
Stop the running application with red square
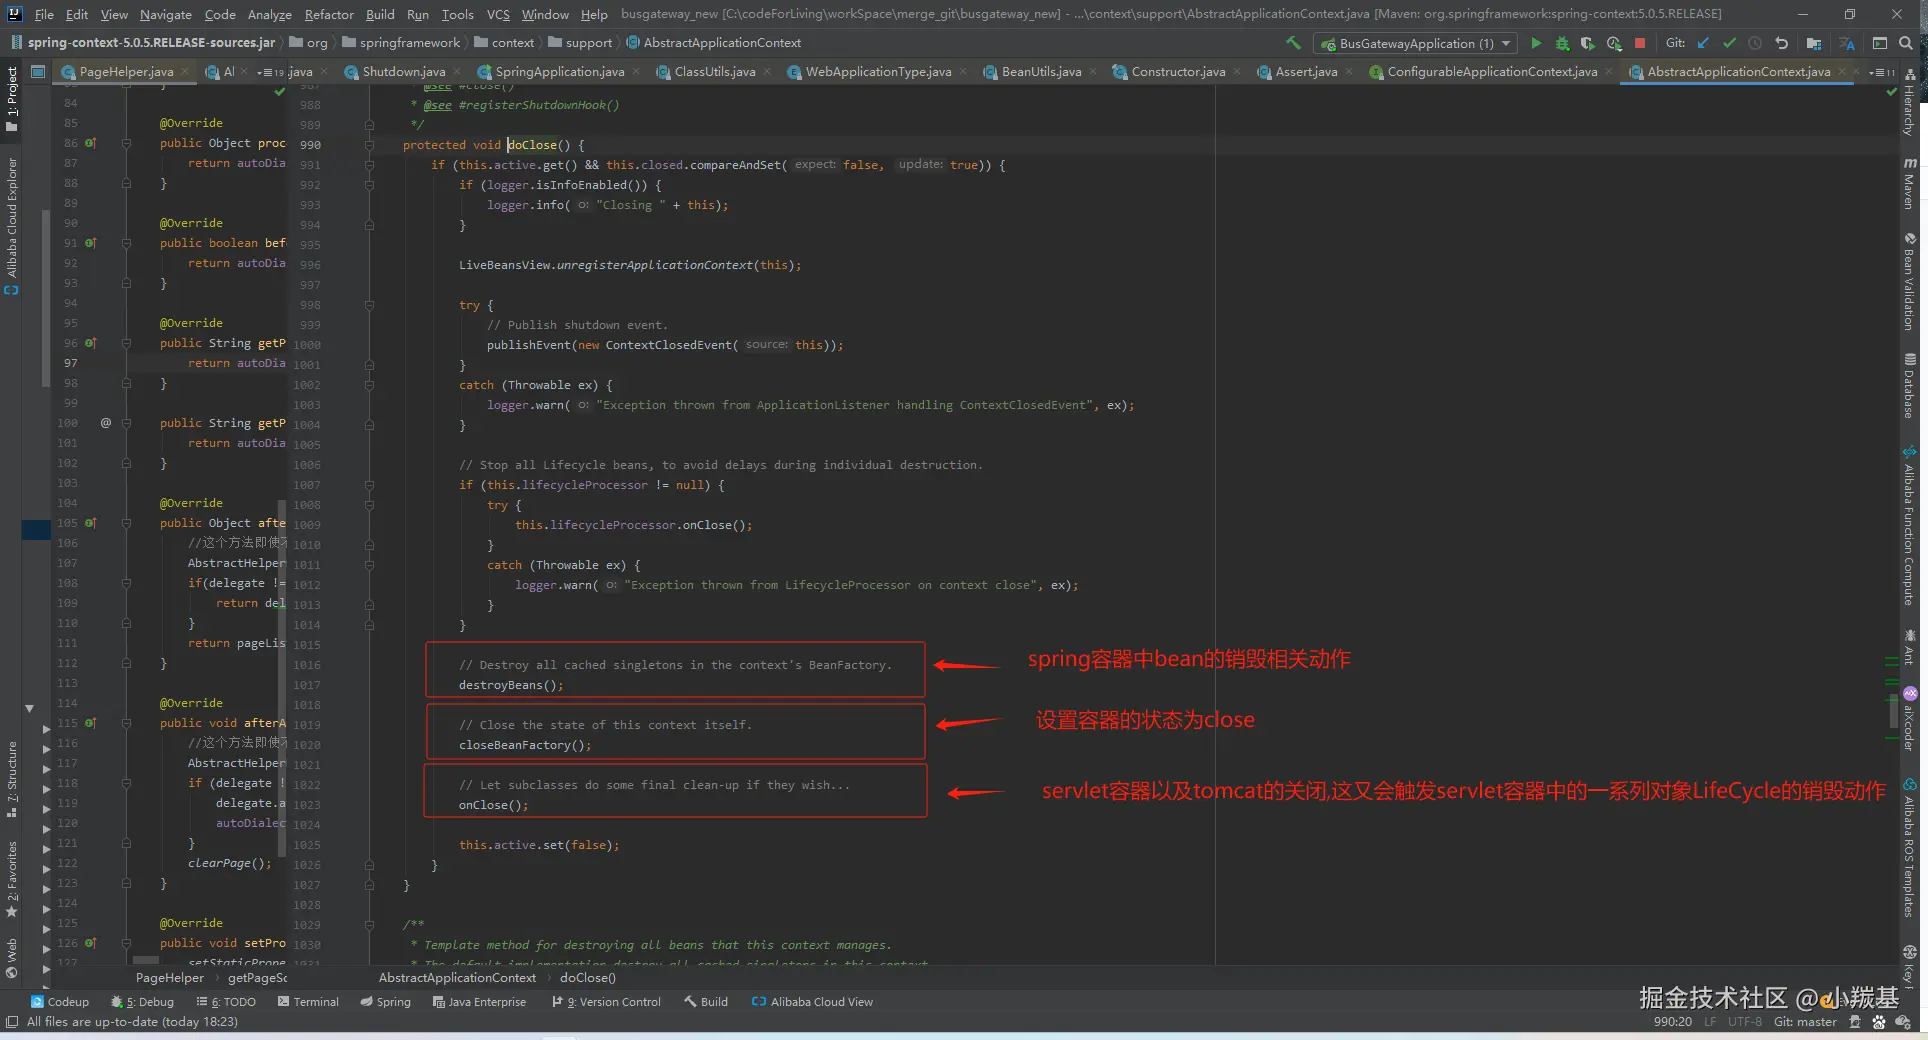point(1640,43)
